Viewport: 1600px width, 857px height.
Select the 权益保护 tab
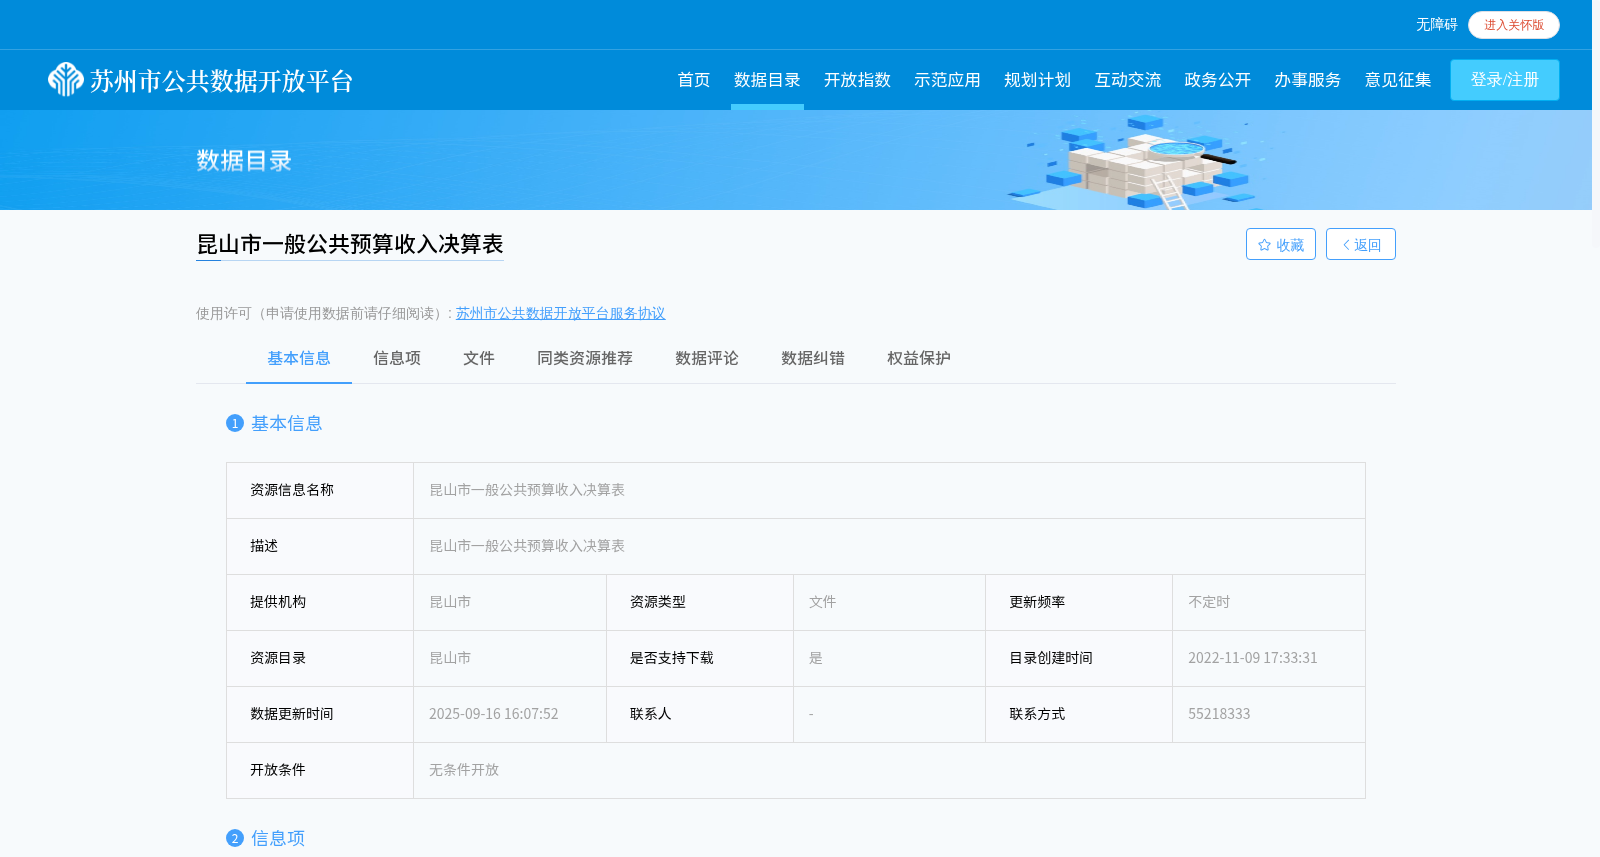pyautogui.click(x=919, y=358)
